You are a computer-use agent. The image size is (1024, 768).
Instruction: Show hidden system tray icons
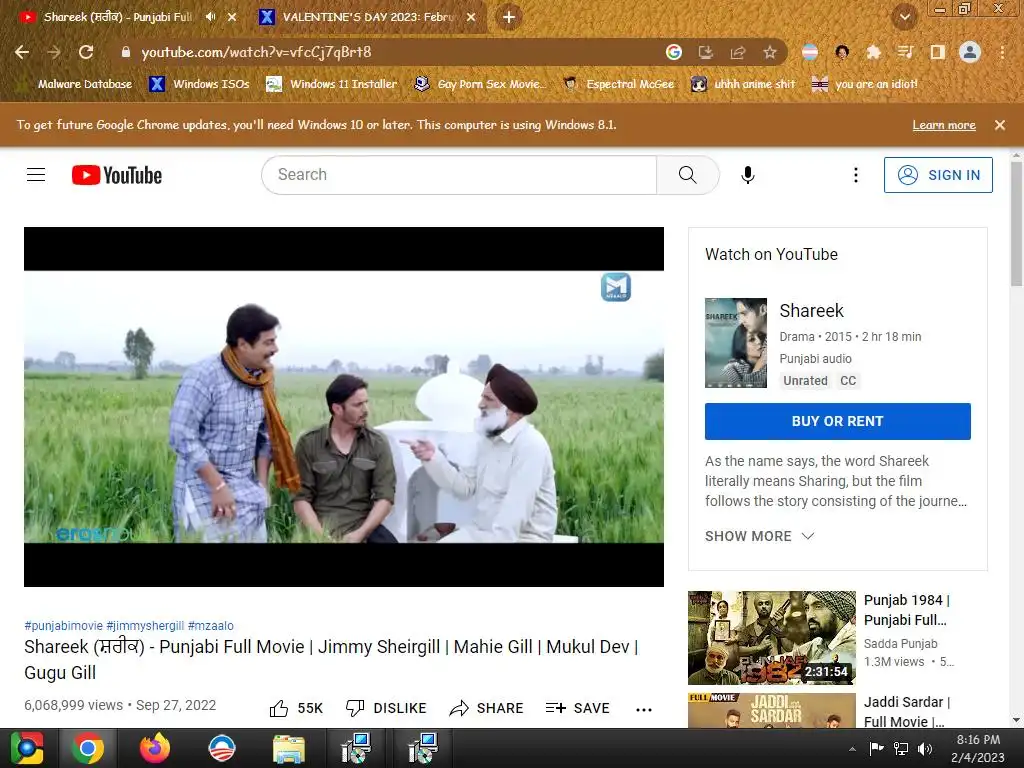tap(852, 749)
